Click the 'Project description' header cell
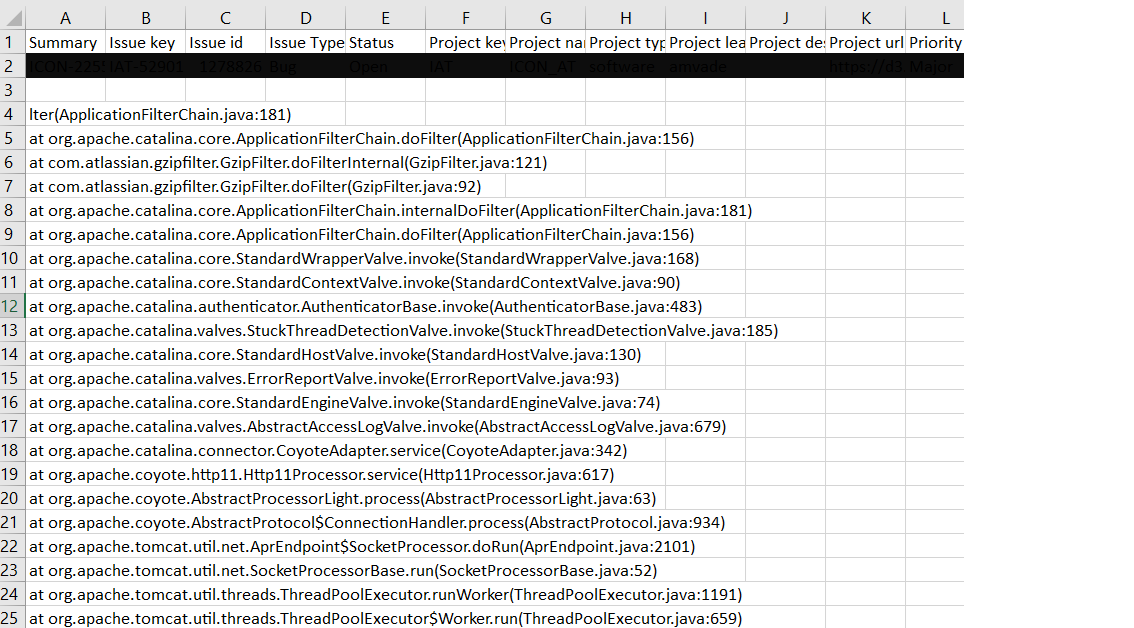 coord(785,42)
